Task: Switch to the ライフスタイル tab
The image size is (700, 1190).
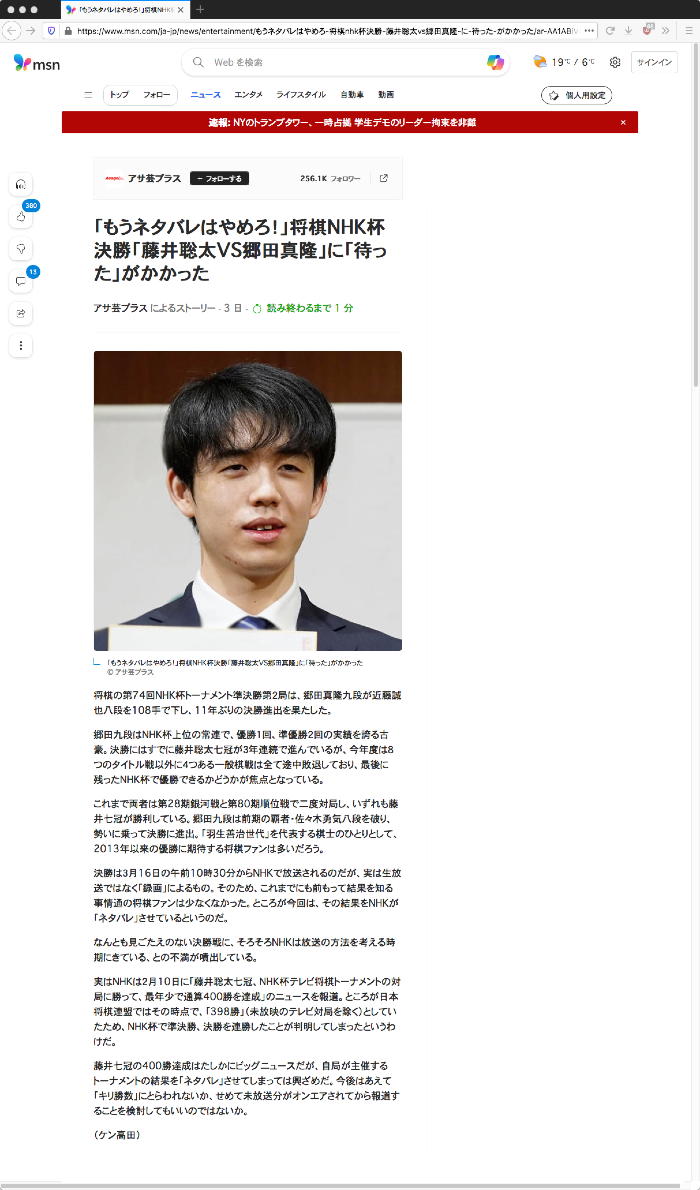Action: 301,95
